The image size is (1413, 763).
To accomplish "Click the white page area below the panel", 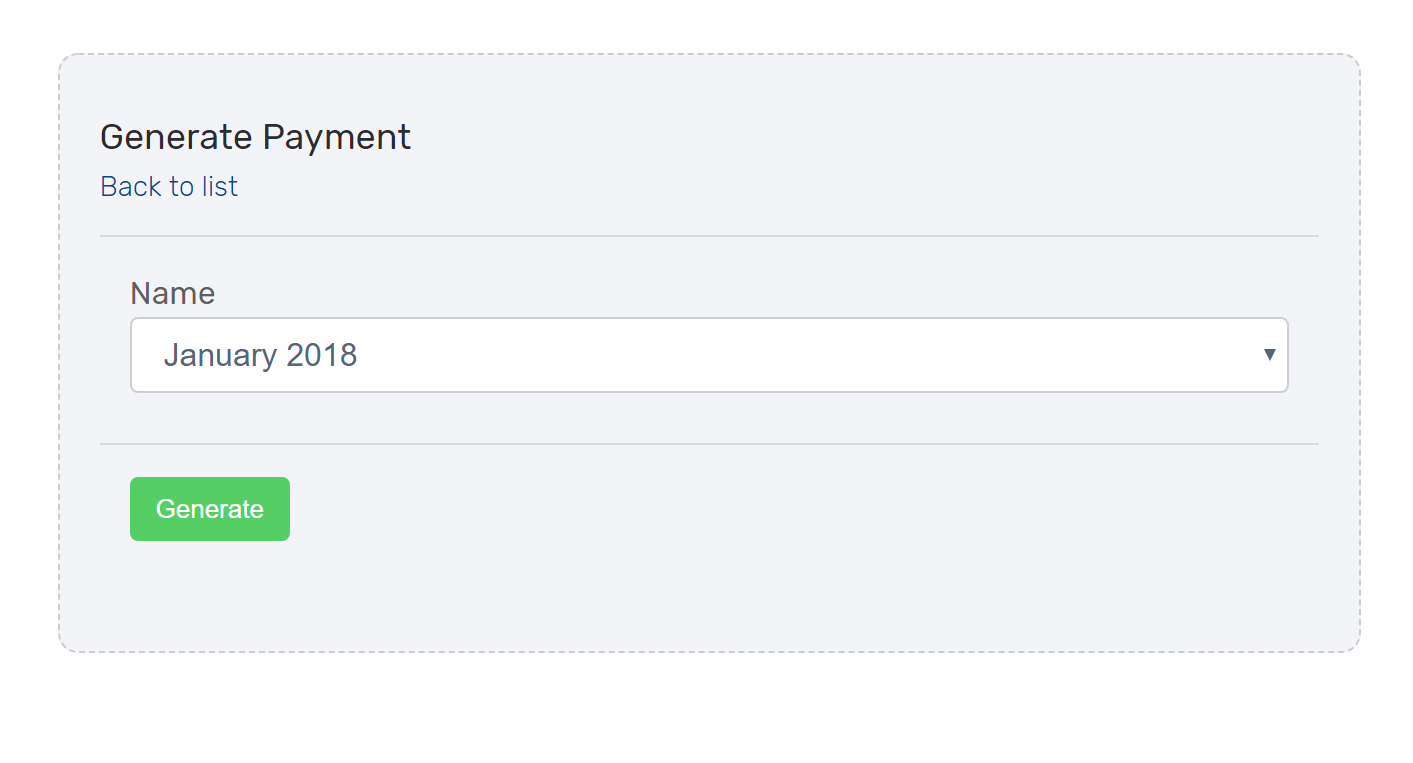I will (706, 710).
